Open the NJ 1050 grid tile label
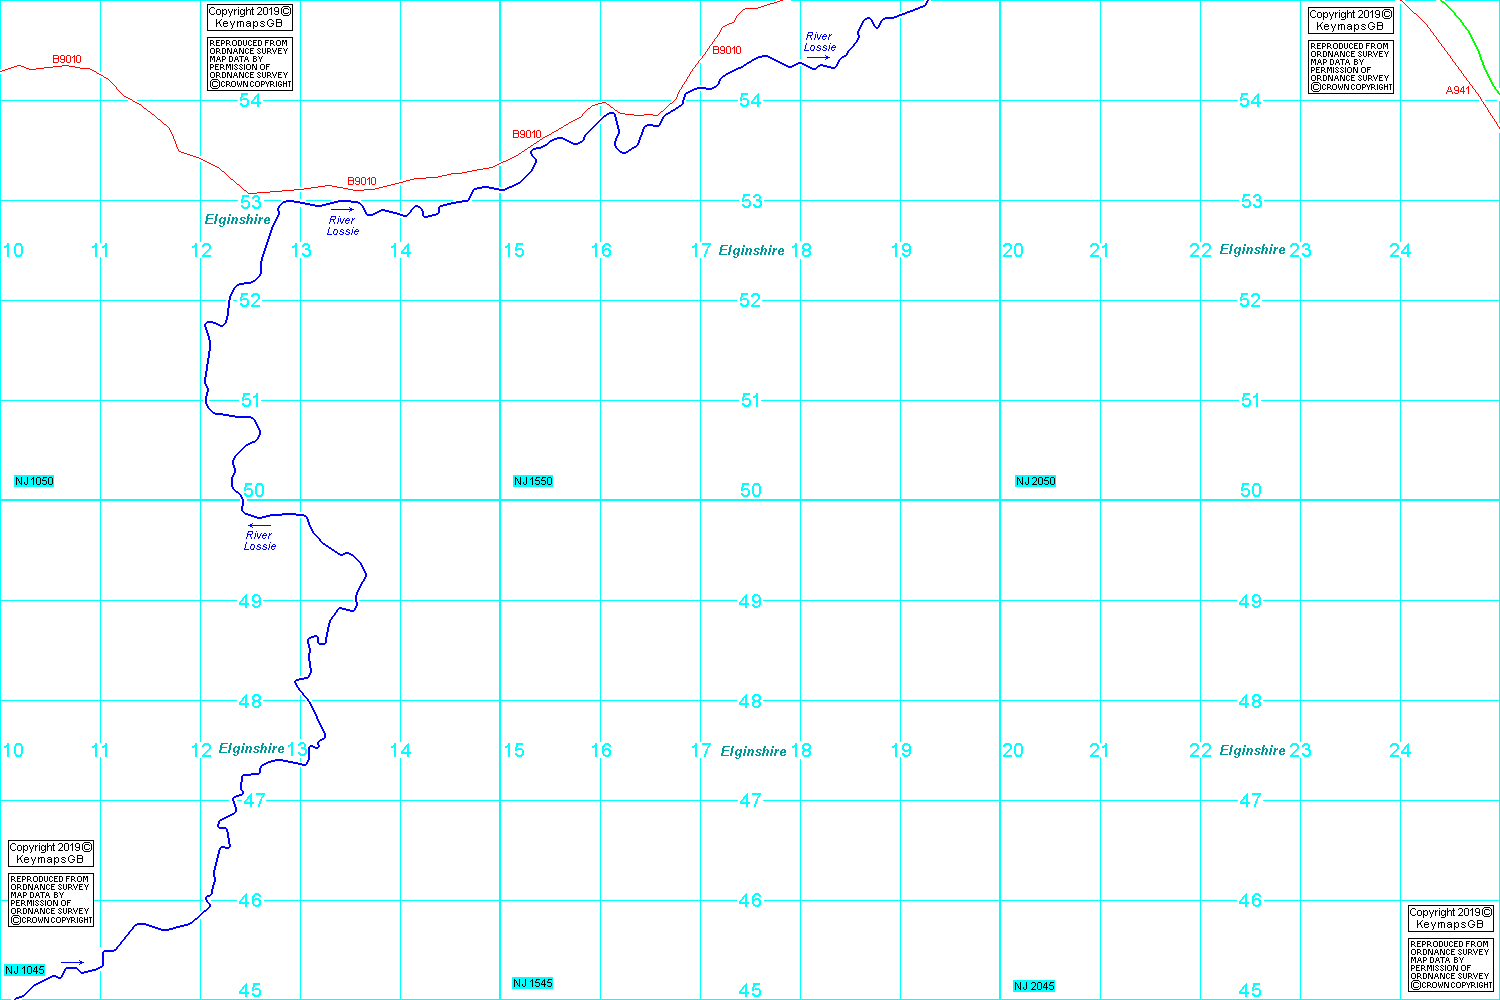This screenshot has height=1000, width=1500. coord(34,481)
